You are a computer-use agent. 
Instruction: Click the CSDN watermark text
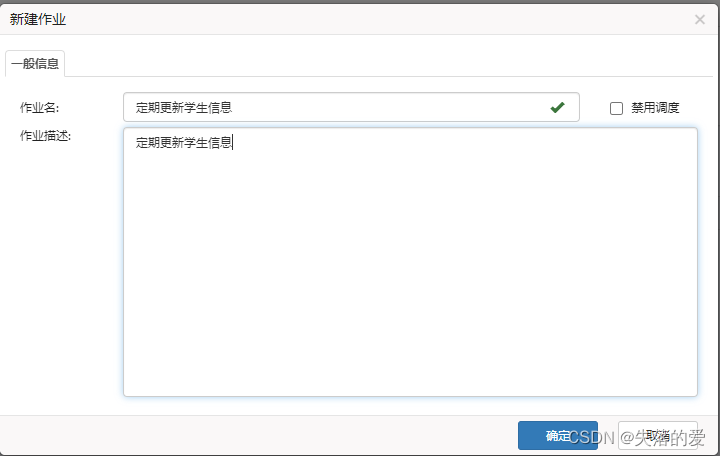(591, 437)
